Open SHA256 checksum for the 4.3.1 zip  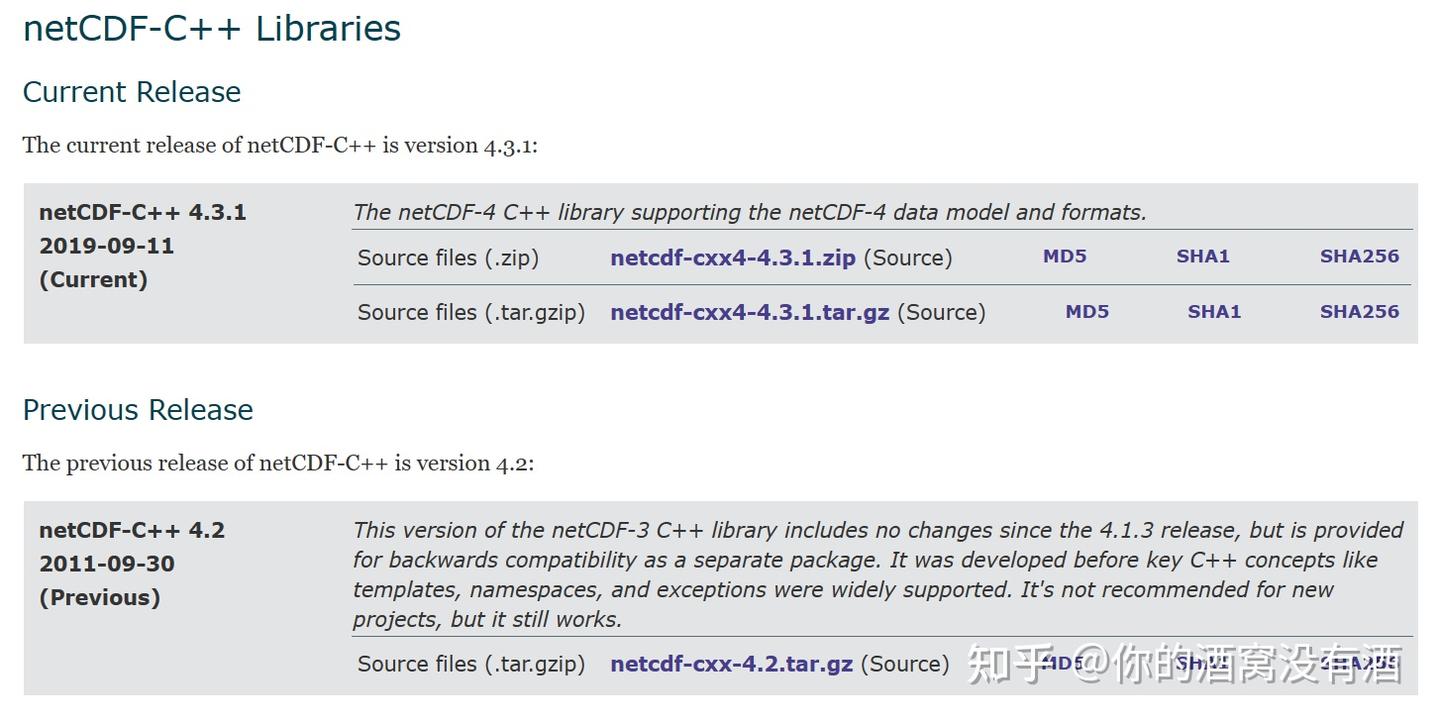coord(1358,256)
